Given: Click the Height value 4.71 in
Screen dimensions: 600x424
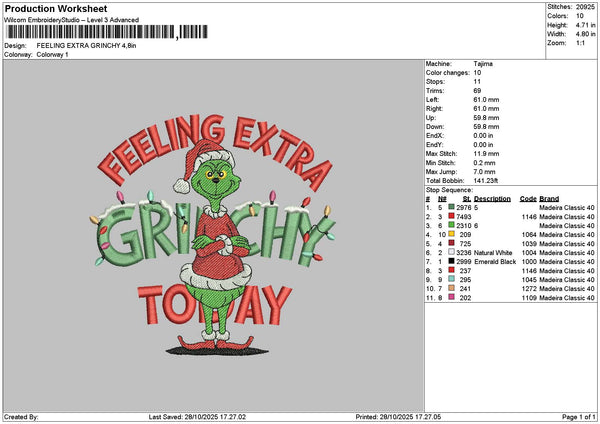Looking at the screenshot, I should point(585,25).
